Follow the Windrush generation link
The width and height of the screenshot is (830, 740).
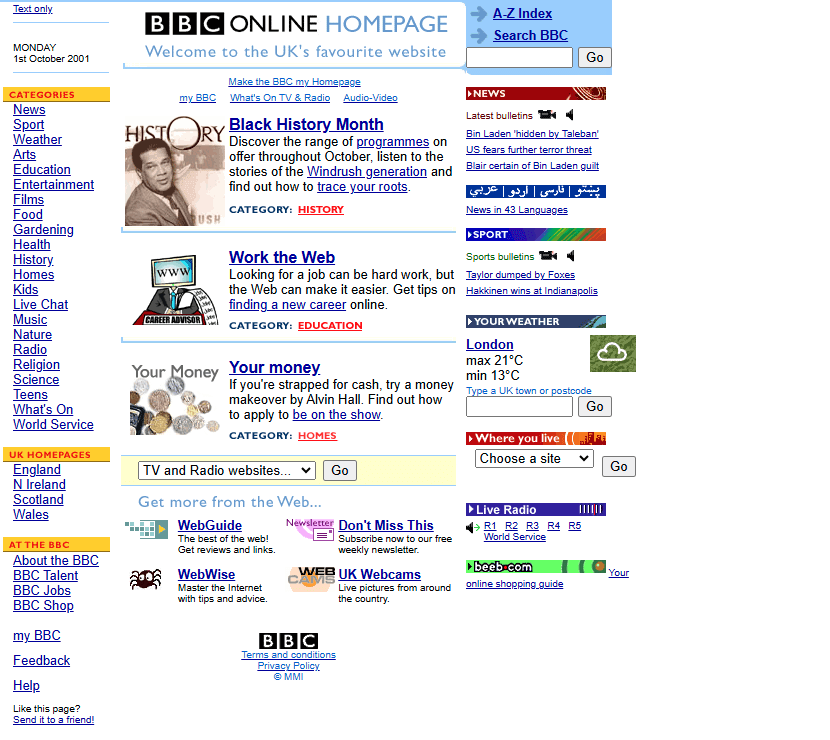coord(367,172)
